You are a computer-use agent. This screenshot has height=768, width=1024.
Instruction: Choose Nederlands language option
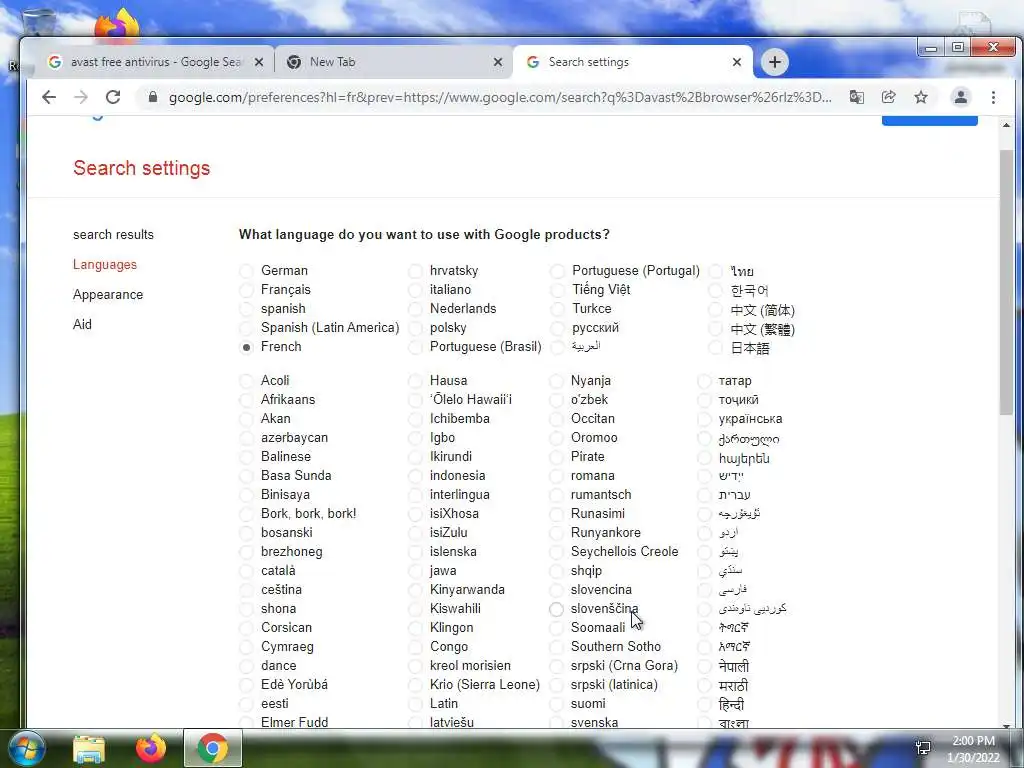(x=415, y=309)
